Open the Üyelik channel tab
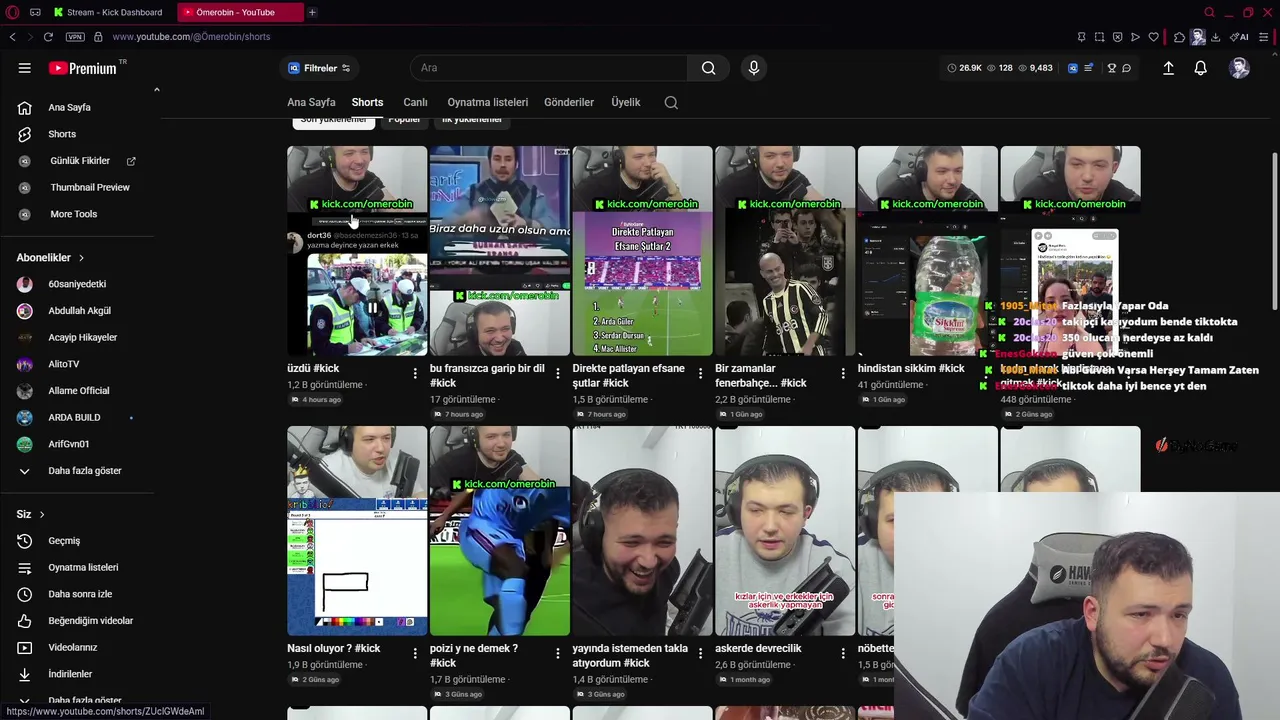The image size is (1280, 720). pyautogui.click(x=626, y=102)
